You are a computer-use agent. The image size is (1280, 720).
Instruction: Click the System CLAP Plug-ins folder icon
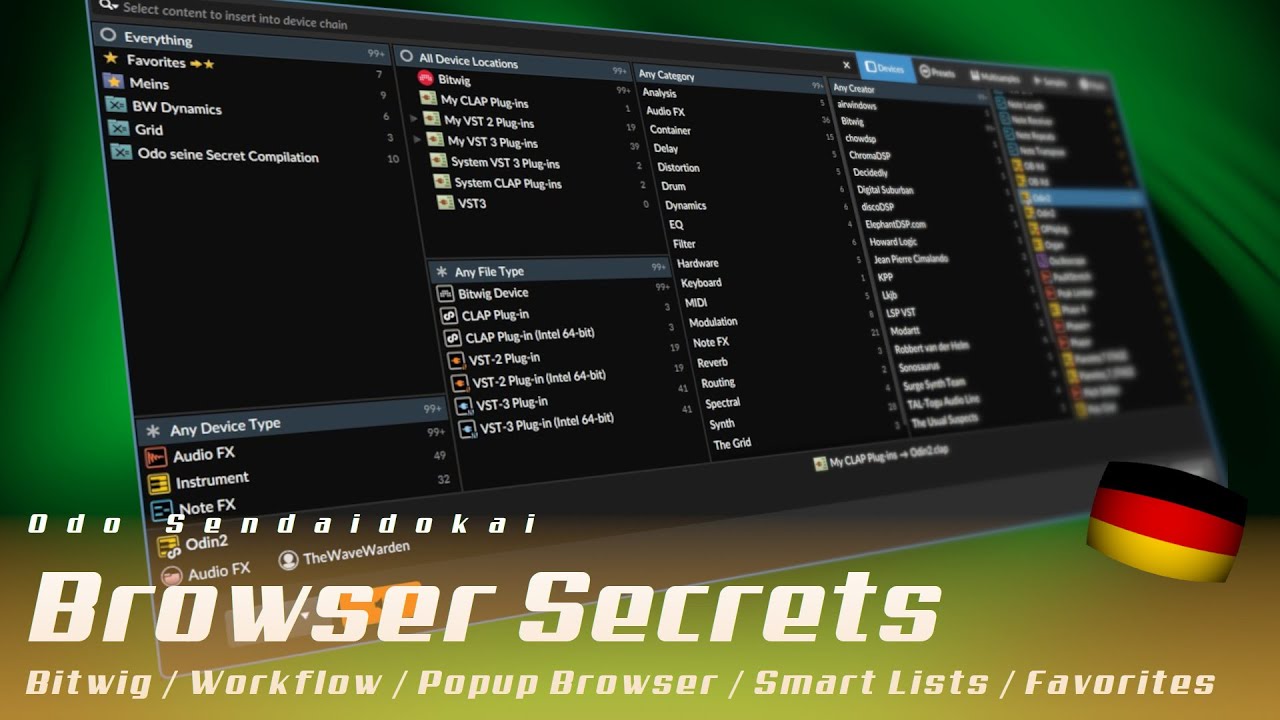(442, 181)
